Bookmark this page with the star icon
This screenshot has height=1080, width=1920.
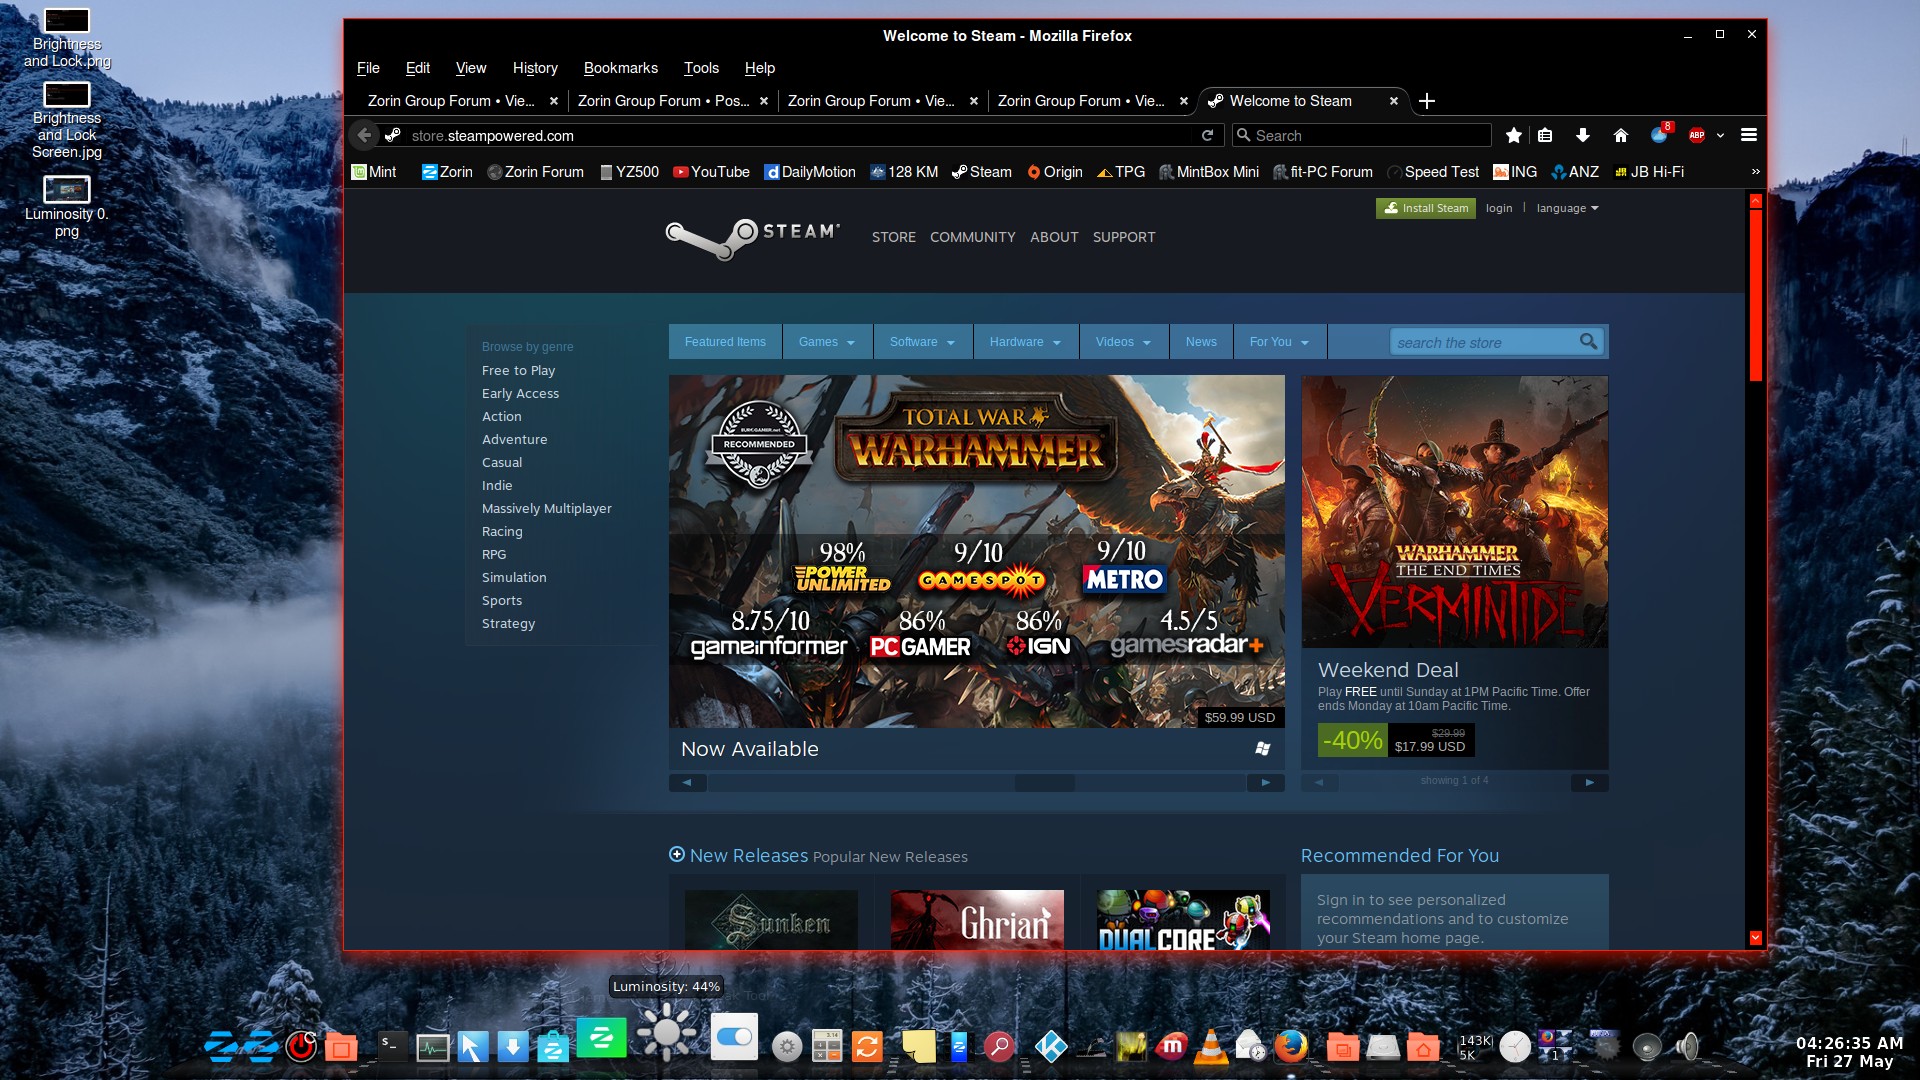pyautogui.click(x=1514, y=135)
